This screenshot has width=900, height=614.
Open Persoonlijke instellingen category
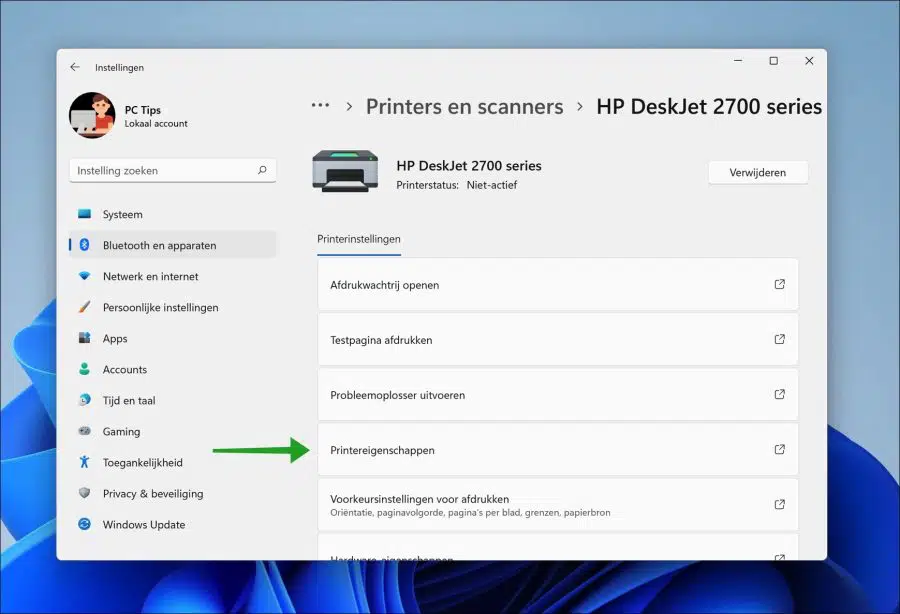(x=172, y=307)
